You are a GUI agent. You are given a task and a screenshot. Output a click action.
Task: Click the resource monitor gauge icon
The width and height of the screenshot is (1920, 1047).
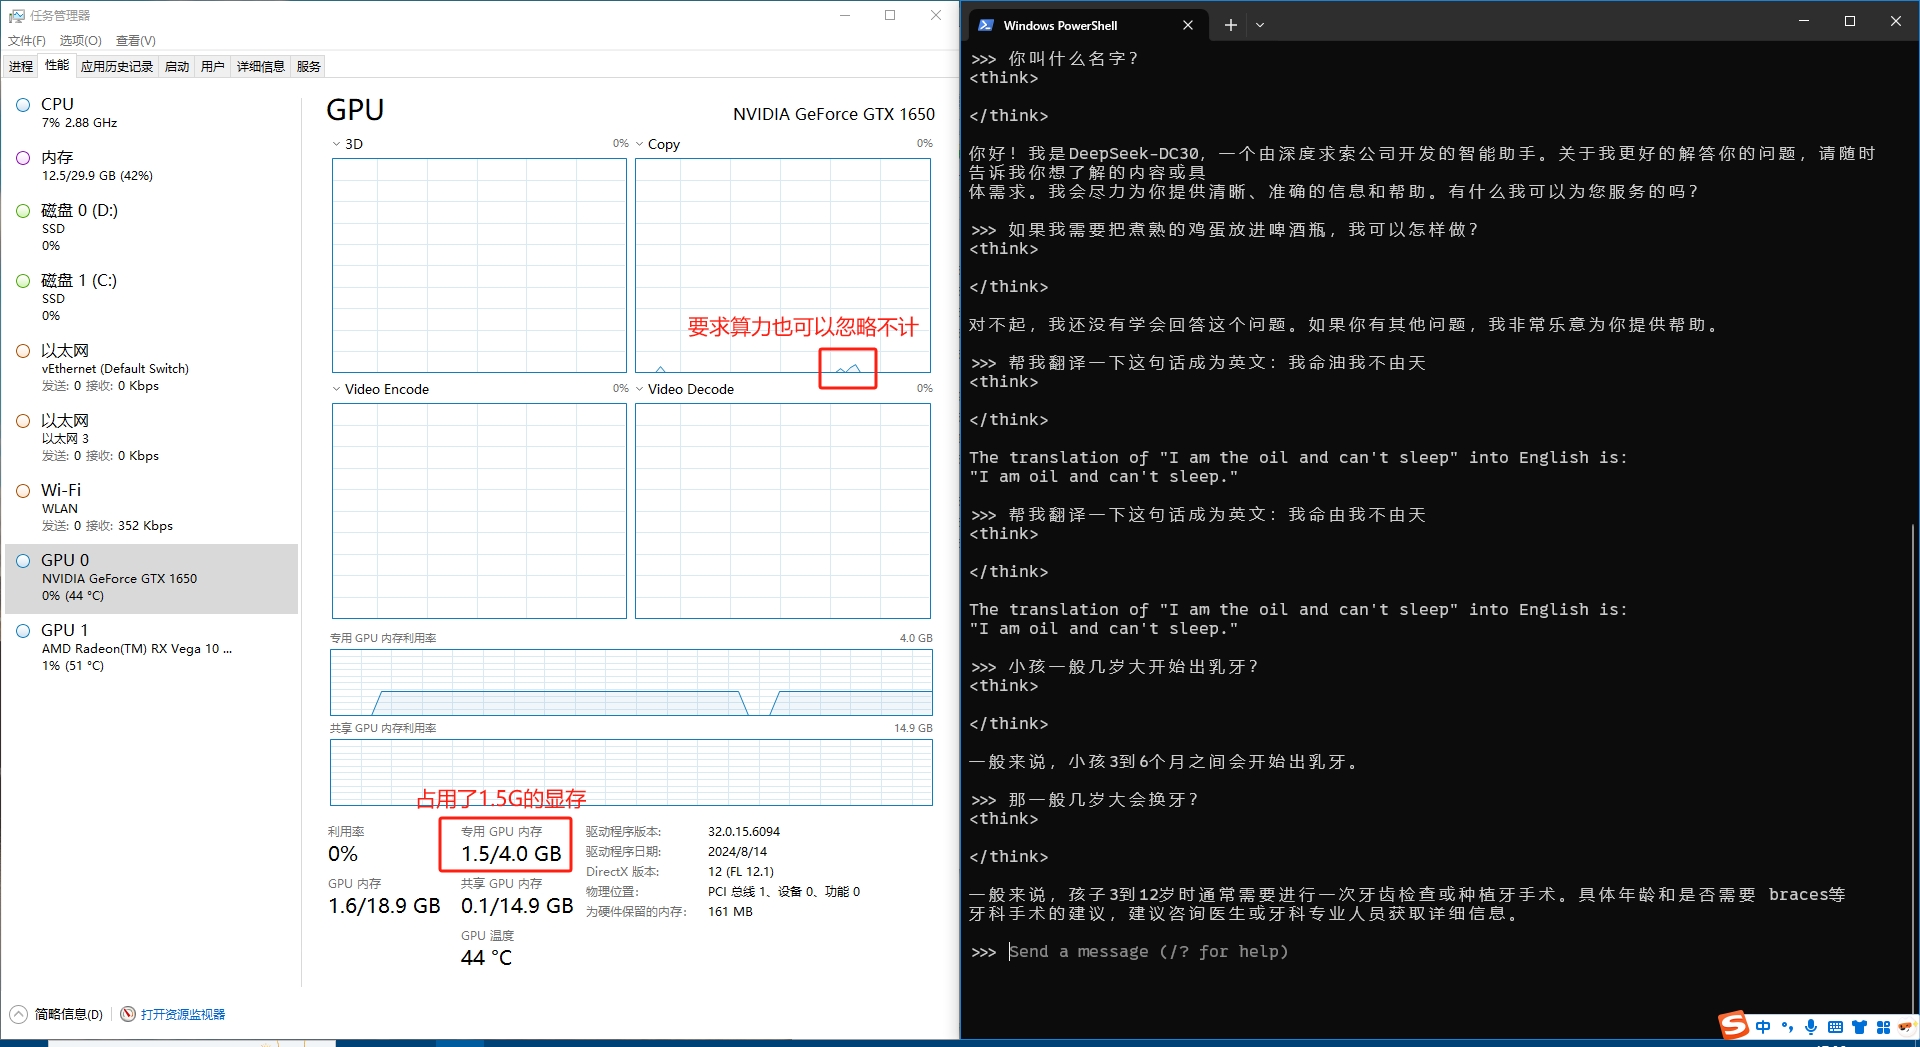click(128, 1014)
